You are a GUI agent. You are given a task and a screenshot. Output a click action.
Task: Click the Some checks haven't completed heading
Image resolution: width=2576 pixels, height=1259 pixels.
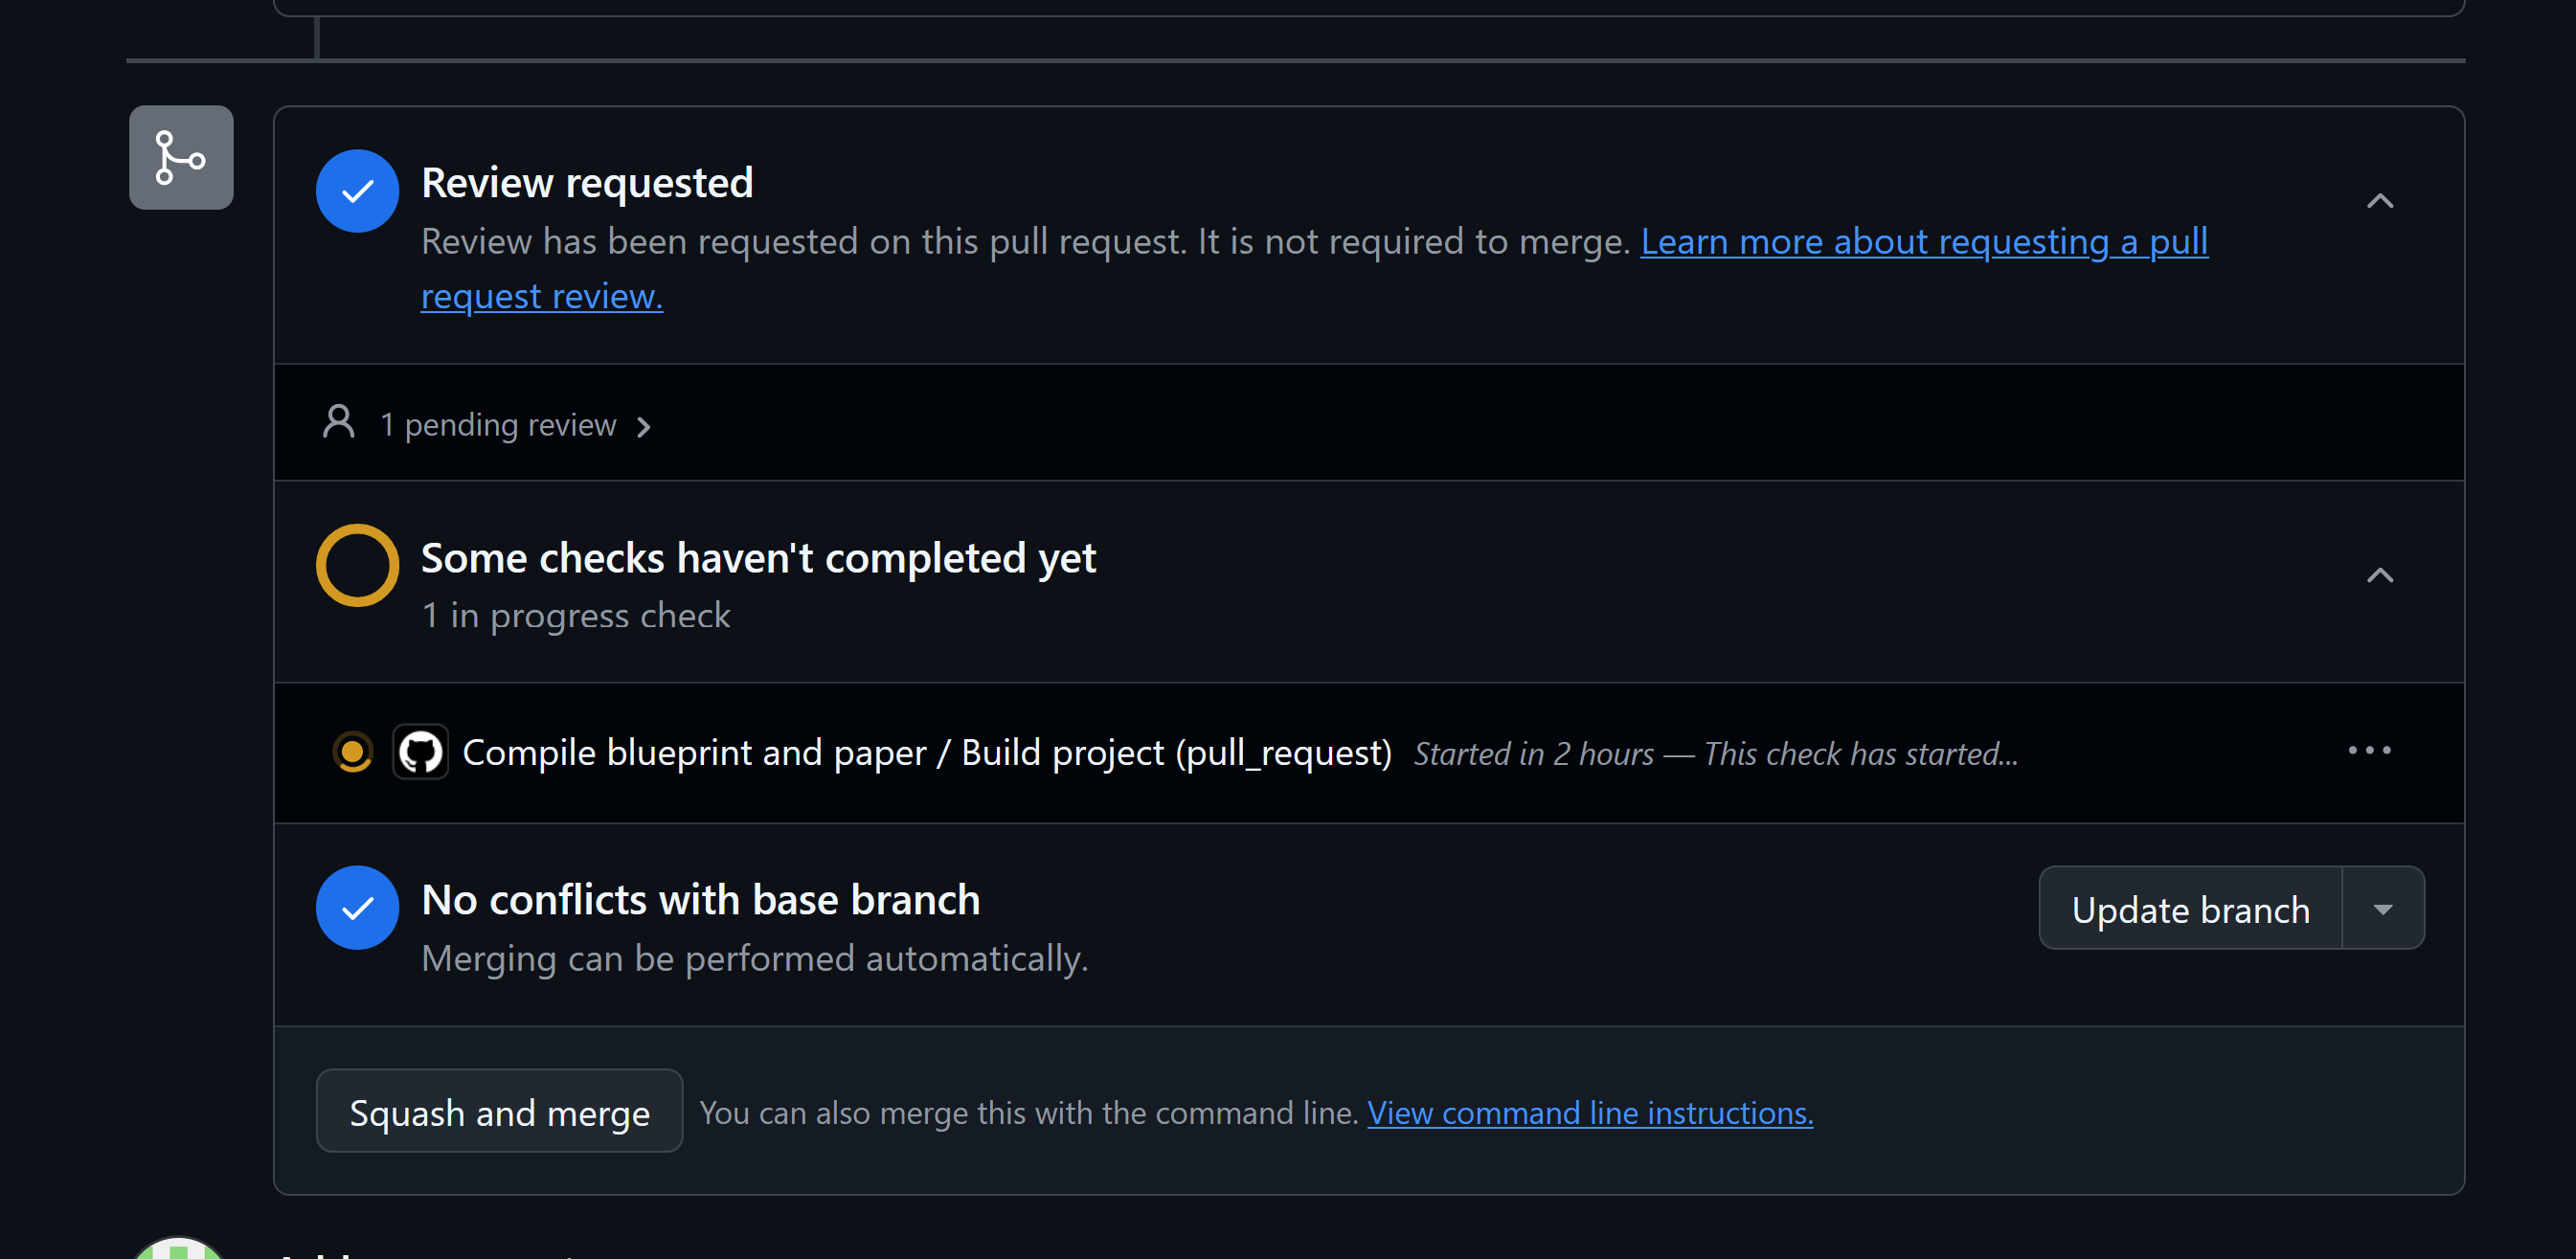(x=758, y=558)
